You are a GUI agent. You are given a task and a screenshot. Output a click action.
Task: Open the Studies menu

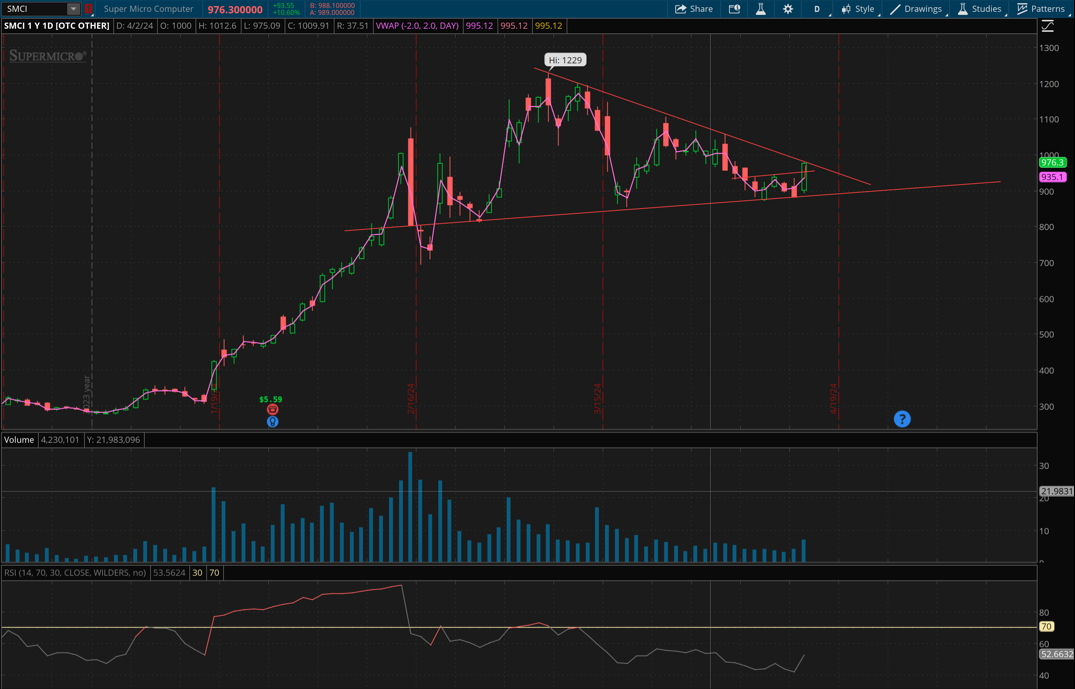pos(979,9)
